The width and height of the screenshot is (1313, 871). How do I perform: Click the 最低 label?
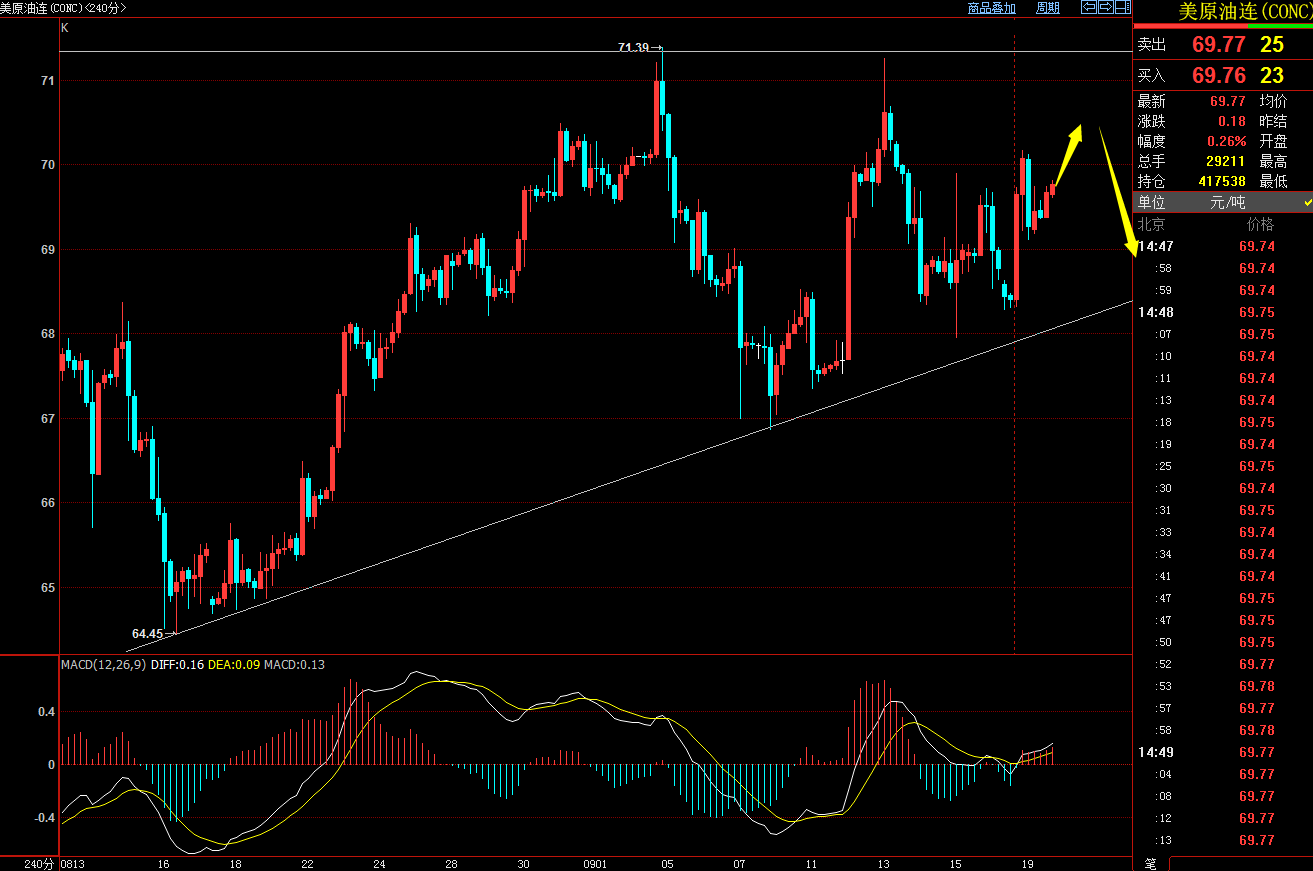pyautogui.click(x=1273, y=181)
